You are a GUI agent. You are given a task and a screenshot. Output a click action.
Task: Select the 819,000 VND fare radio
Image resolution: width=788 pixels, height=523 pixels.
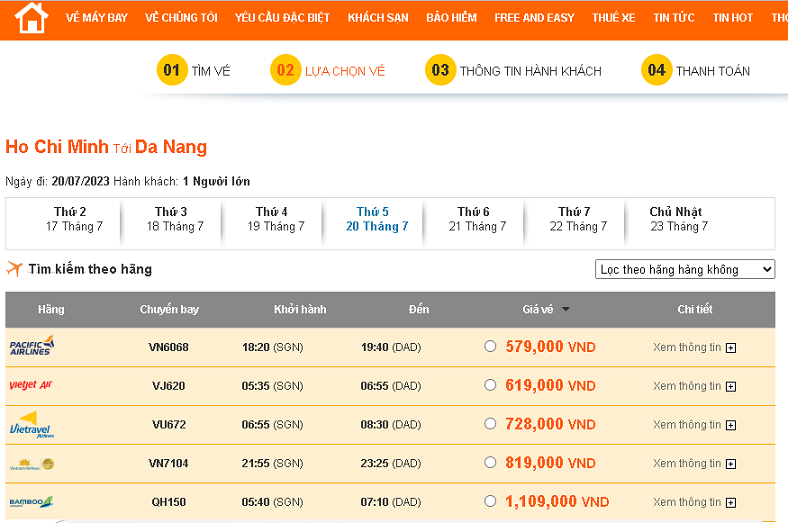point(490,462)
